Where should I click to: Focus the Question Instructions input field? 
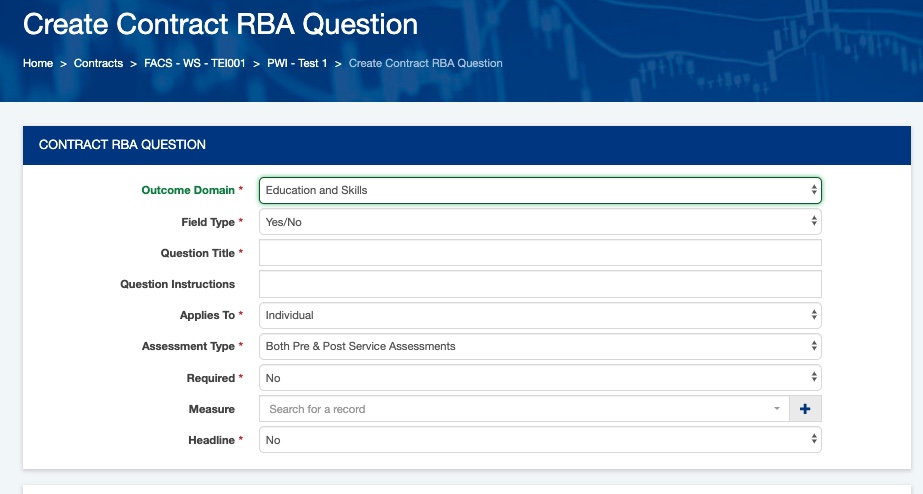click(540, 284)
